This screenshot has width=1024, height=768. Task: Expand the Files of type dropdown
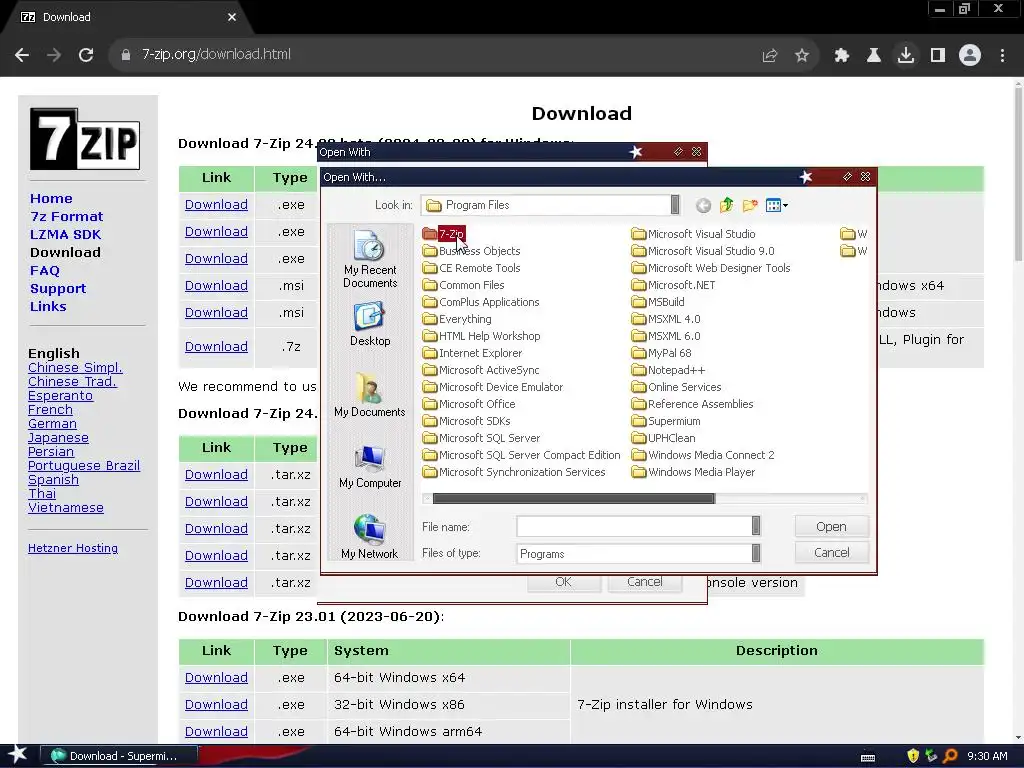[756, 553]
